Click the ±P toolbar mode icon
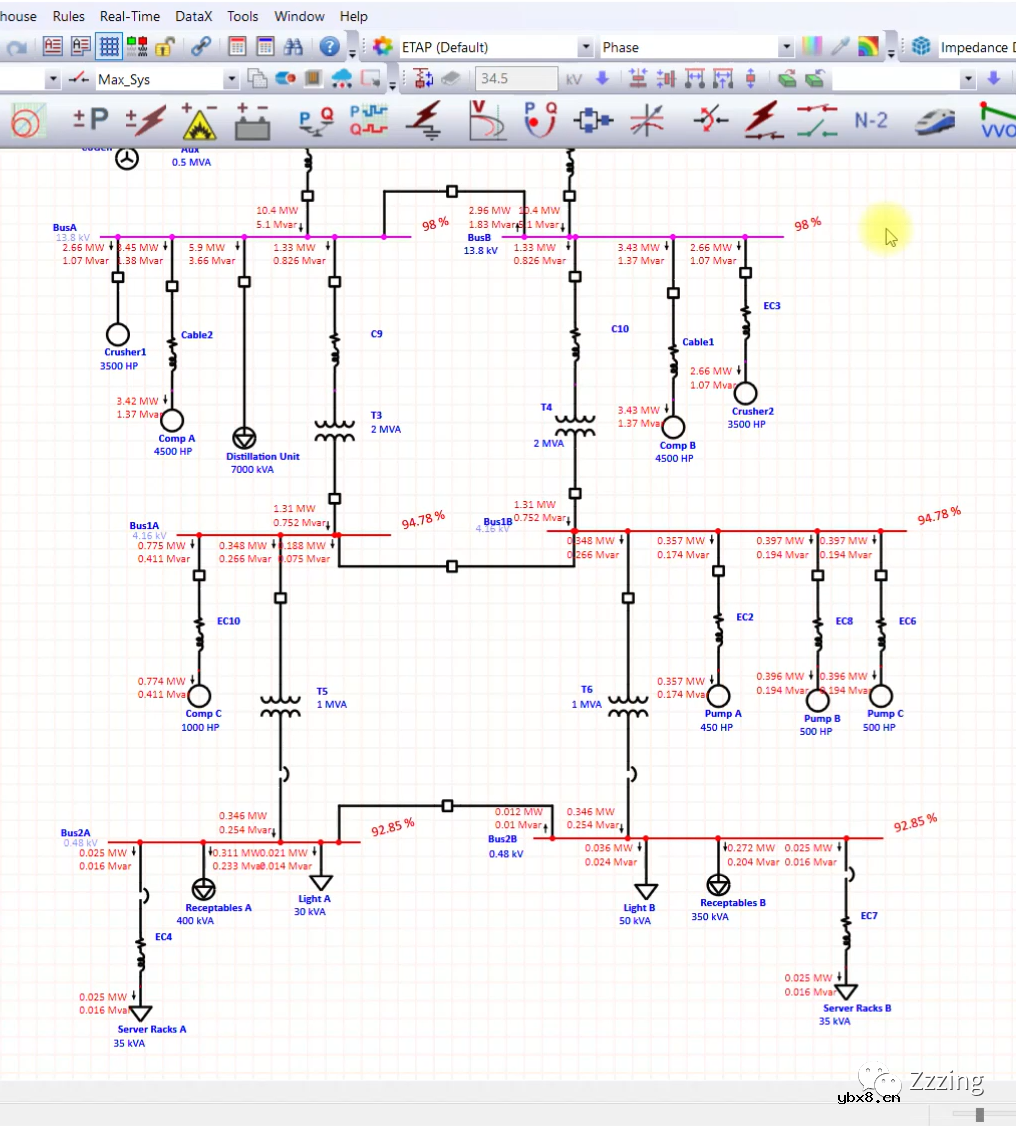This screenshot has height=1128, width=1016. (91, 121)
